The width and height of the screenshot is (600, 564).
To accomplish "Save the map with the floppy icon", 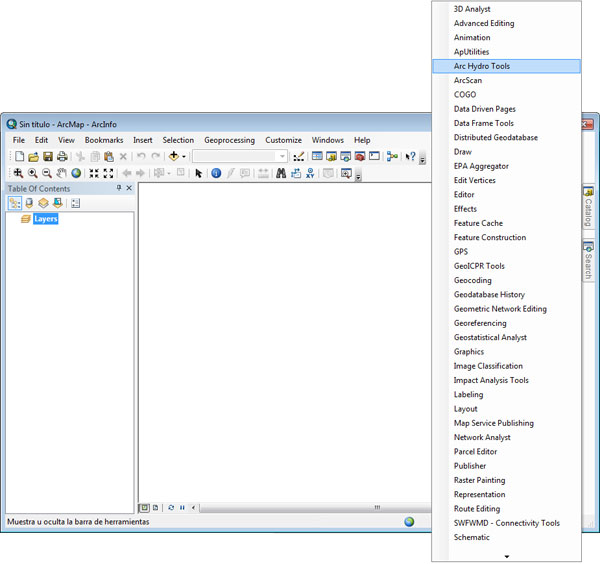I will pos(48,156).
